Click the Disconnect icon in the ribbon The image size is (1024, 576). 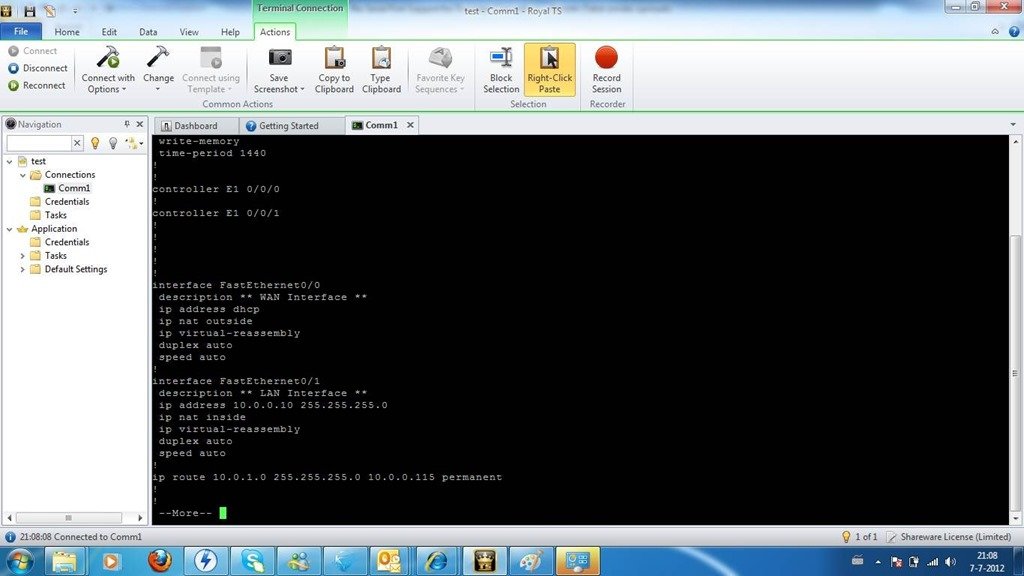coord(14,68)
